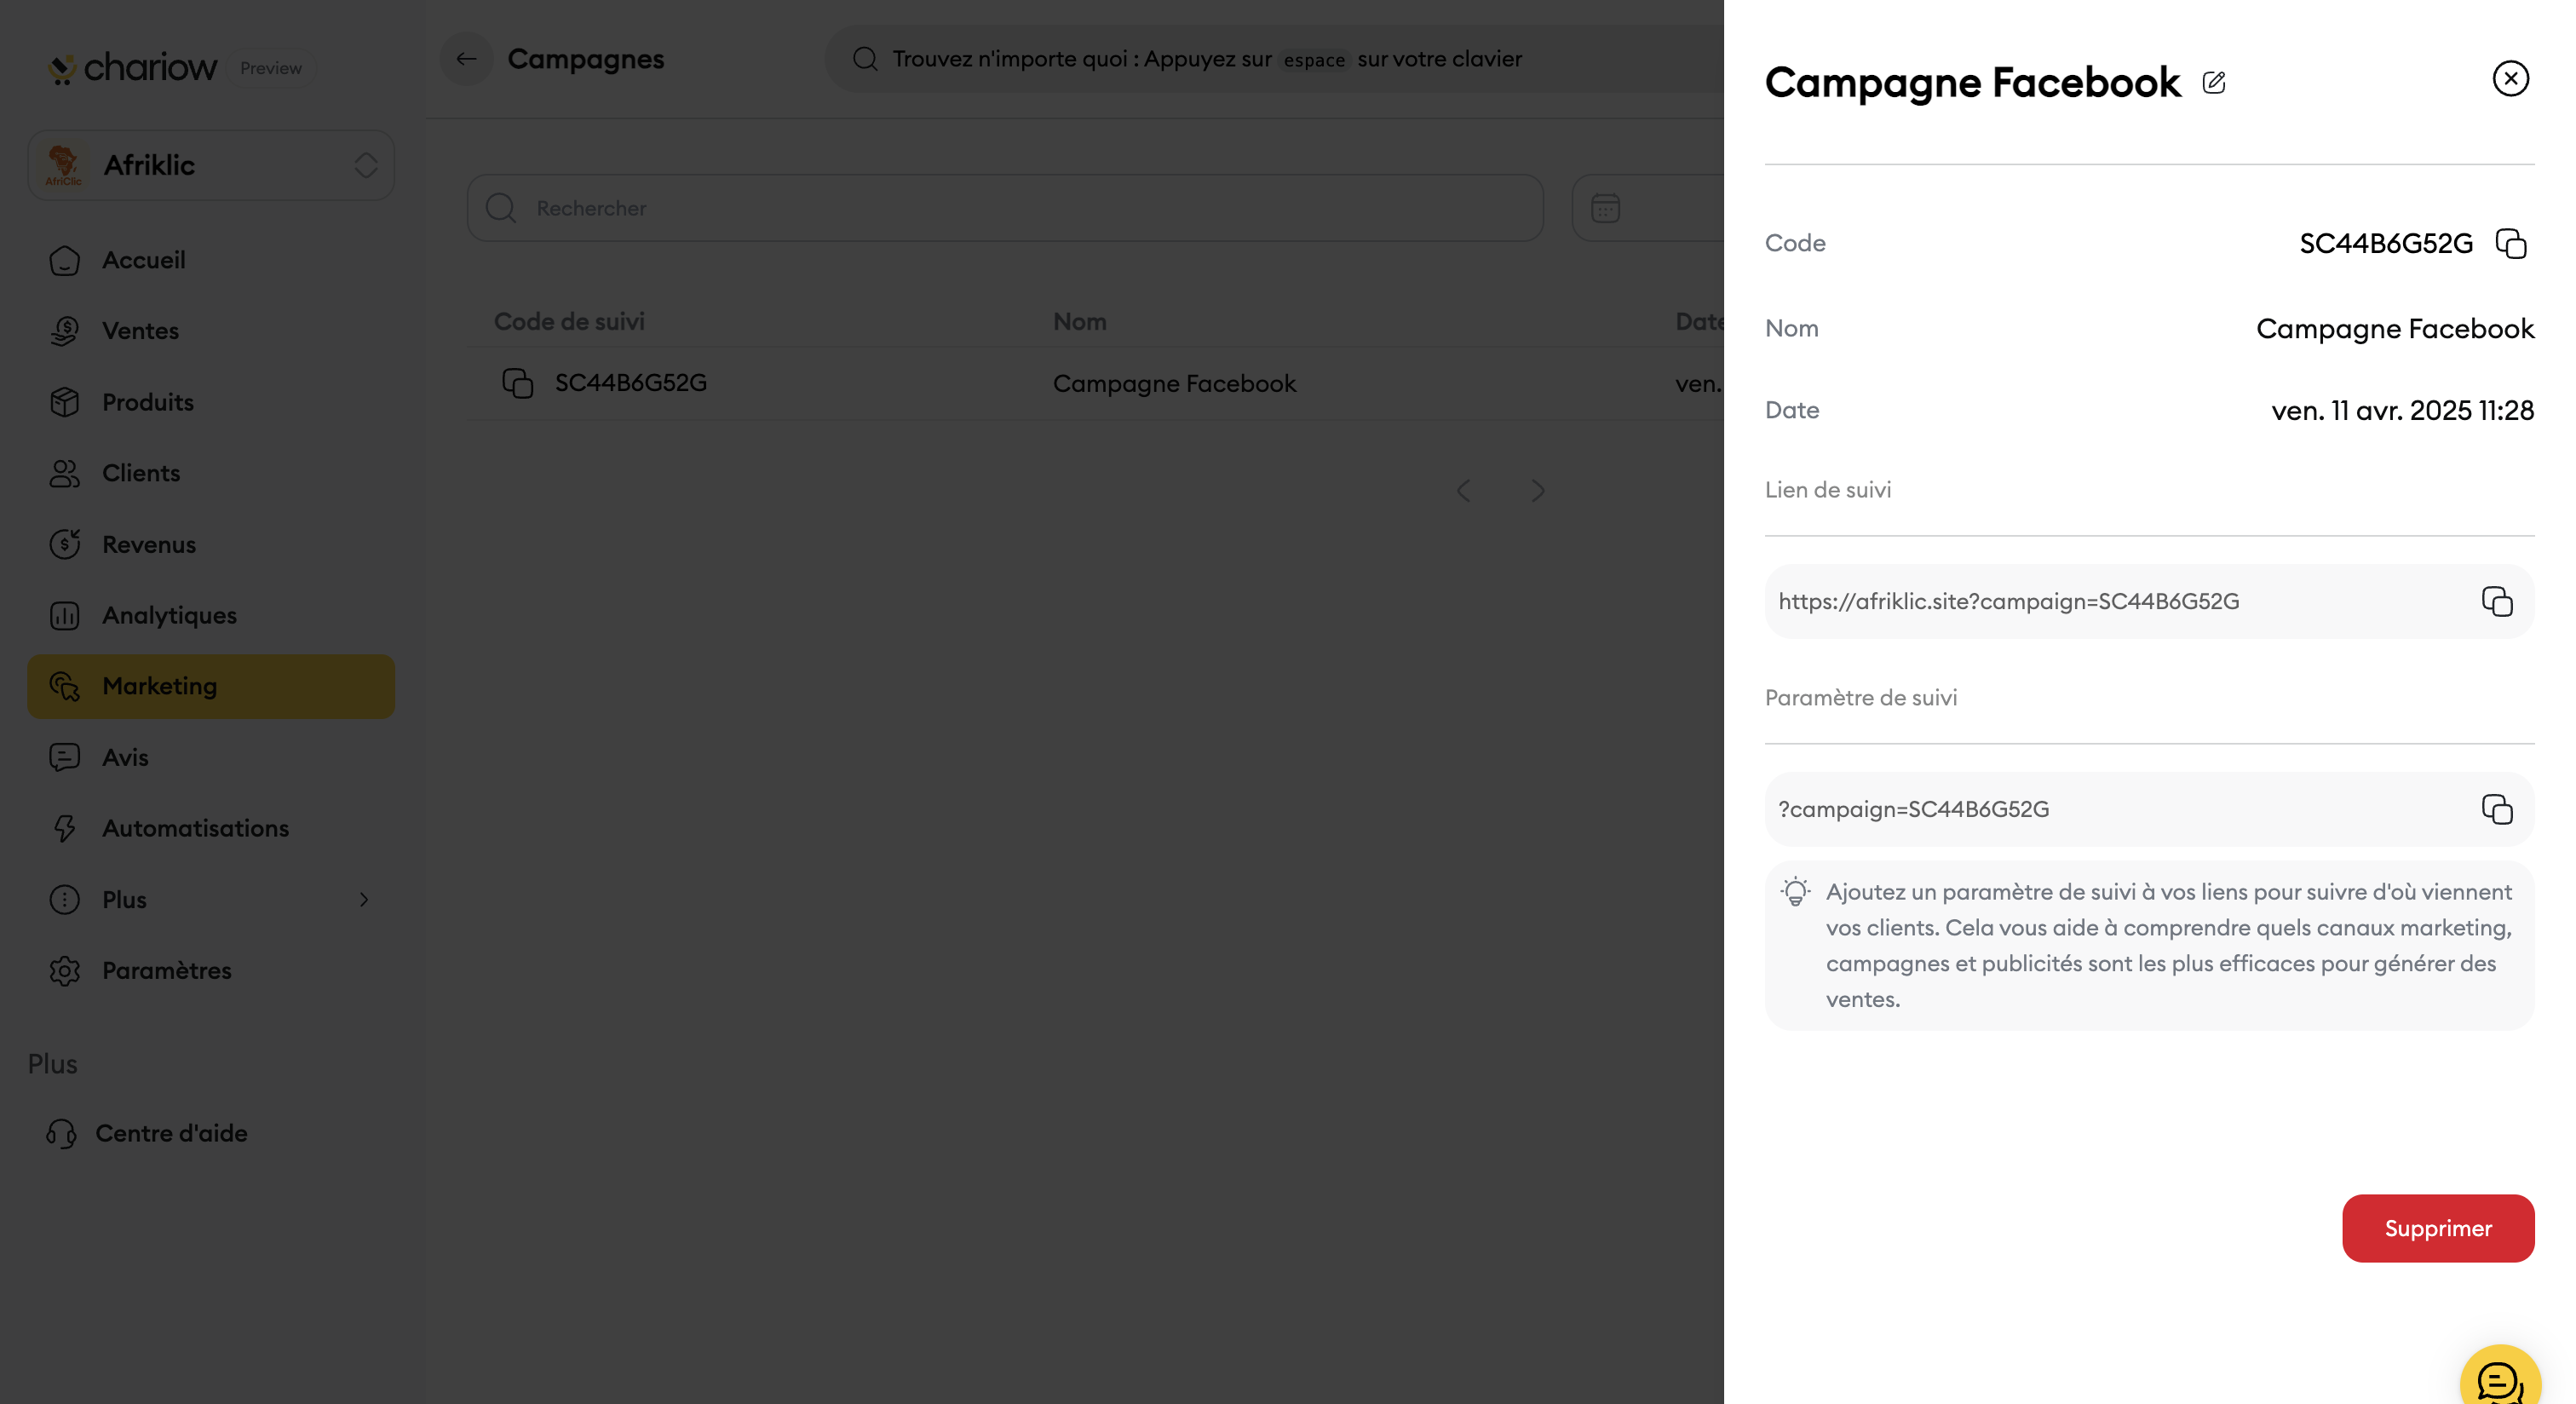Image resolution: width=2576 pixels, height=1404 pixels.
Task: Open the Afriklic store switcher
Action: 211,165
